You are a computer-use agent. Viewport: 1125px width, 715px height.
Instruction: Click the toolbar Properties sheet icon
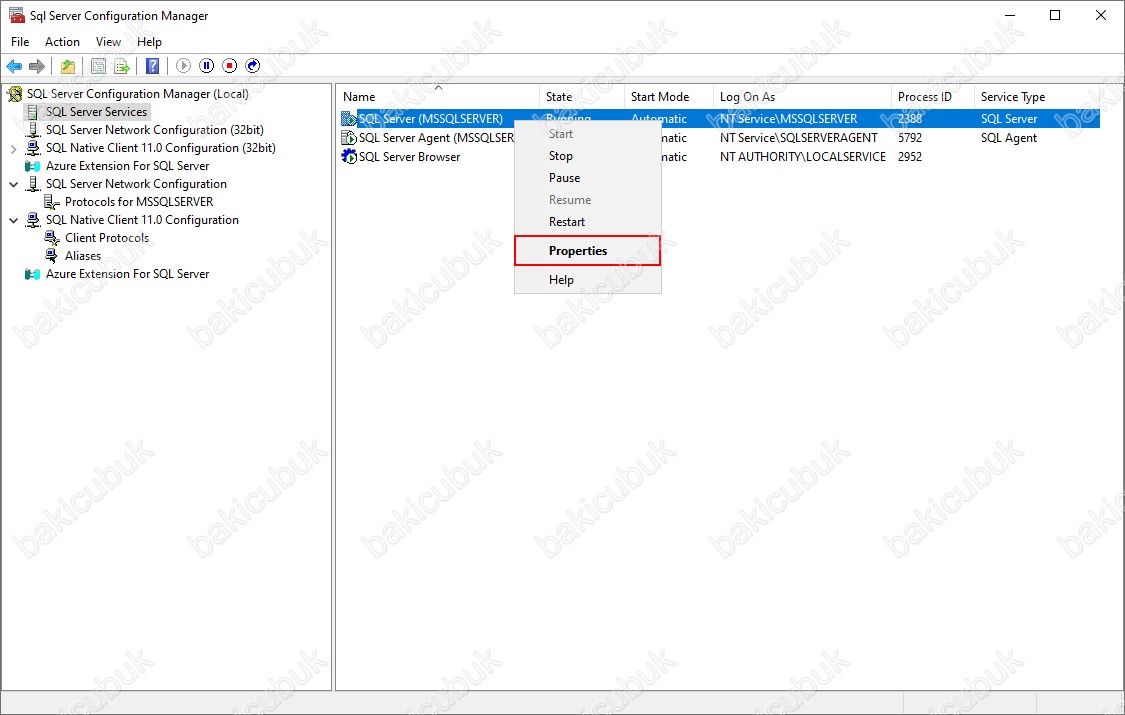point(98,66)
